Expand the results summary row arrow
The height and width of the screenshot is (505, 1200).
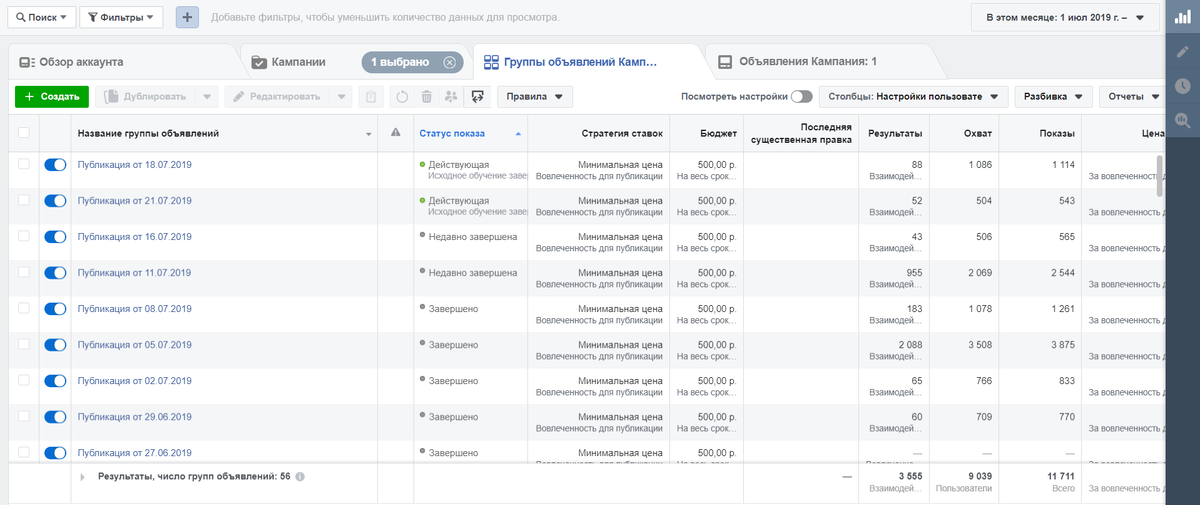[x=83, y=477]
